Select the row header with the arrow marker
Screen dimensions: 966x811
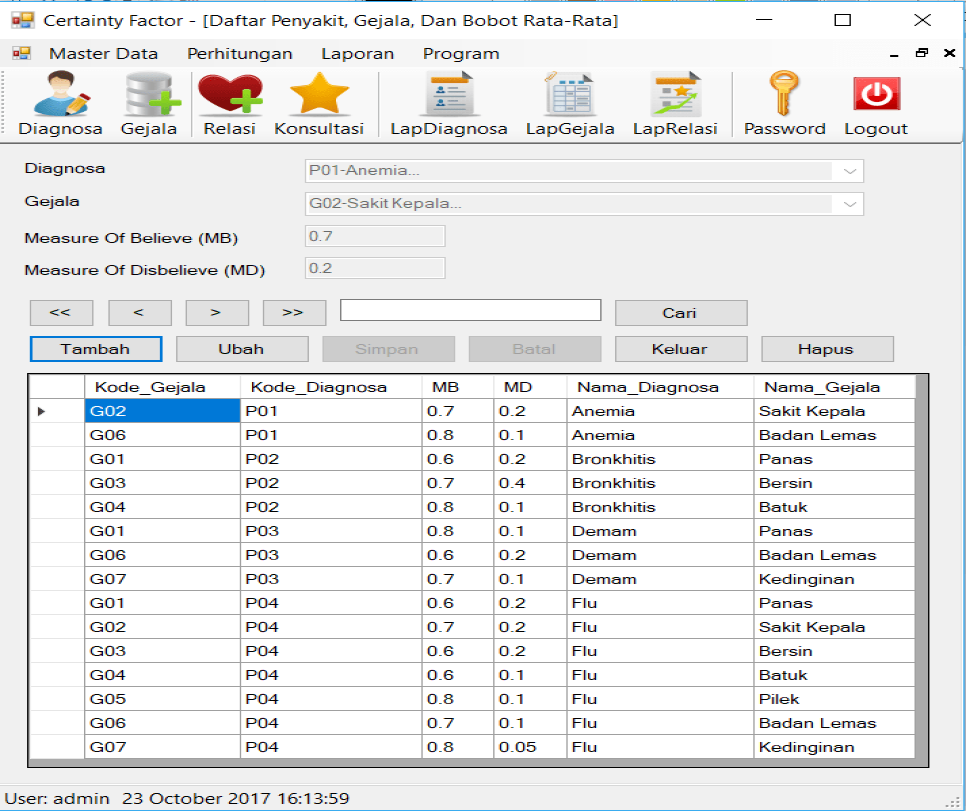pyautogui.click(x=57, y=411)
